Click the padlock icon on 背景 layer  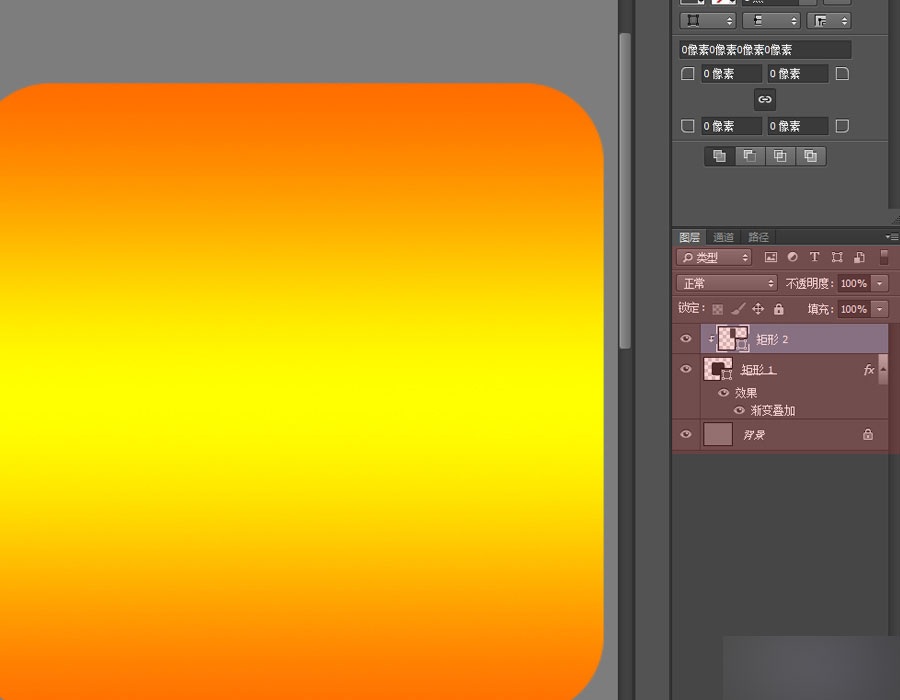[x=868, y=434]
